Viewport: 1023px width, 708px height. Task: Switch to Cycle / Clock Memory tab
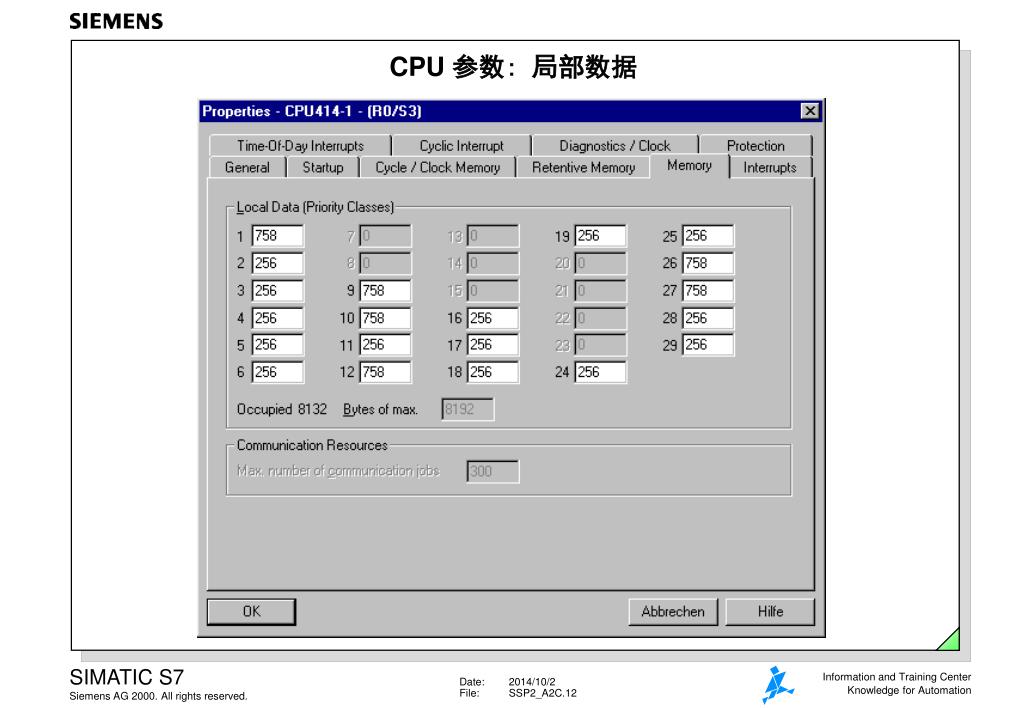click(438, 167)
